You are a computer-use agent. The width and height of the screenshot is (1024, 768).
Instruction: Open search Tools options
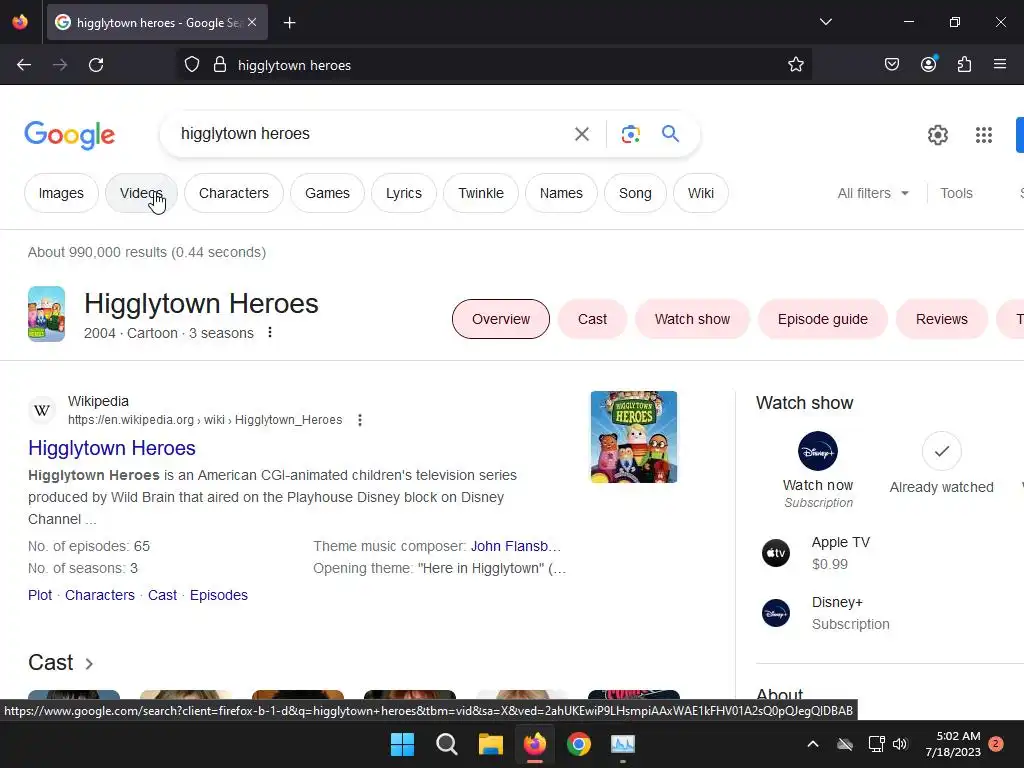(956, 193)
